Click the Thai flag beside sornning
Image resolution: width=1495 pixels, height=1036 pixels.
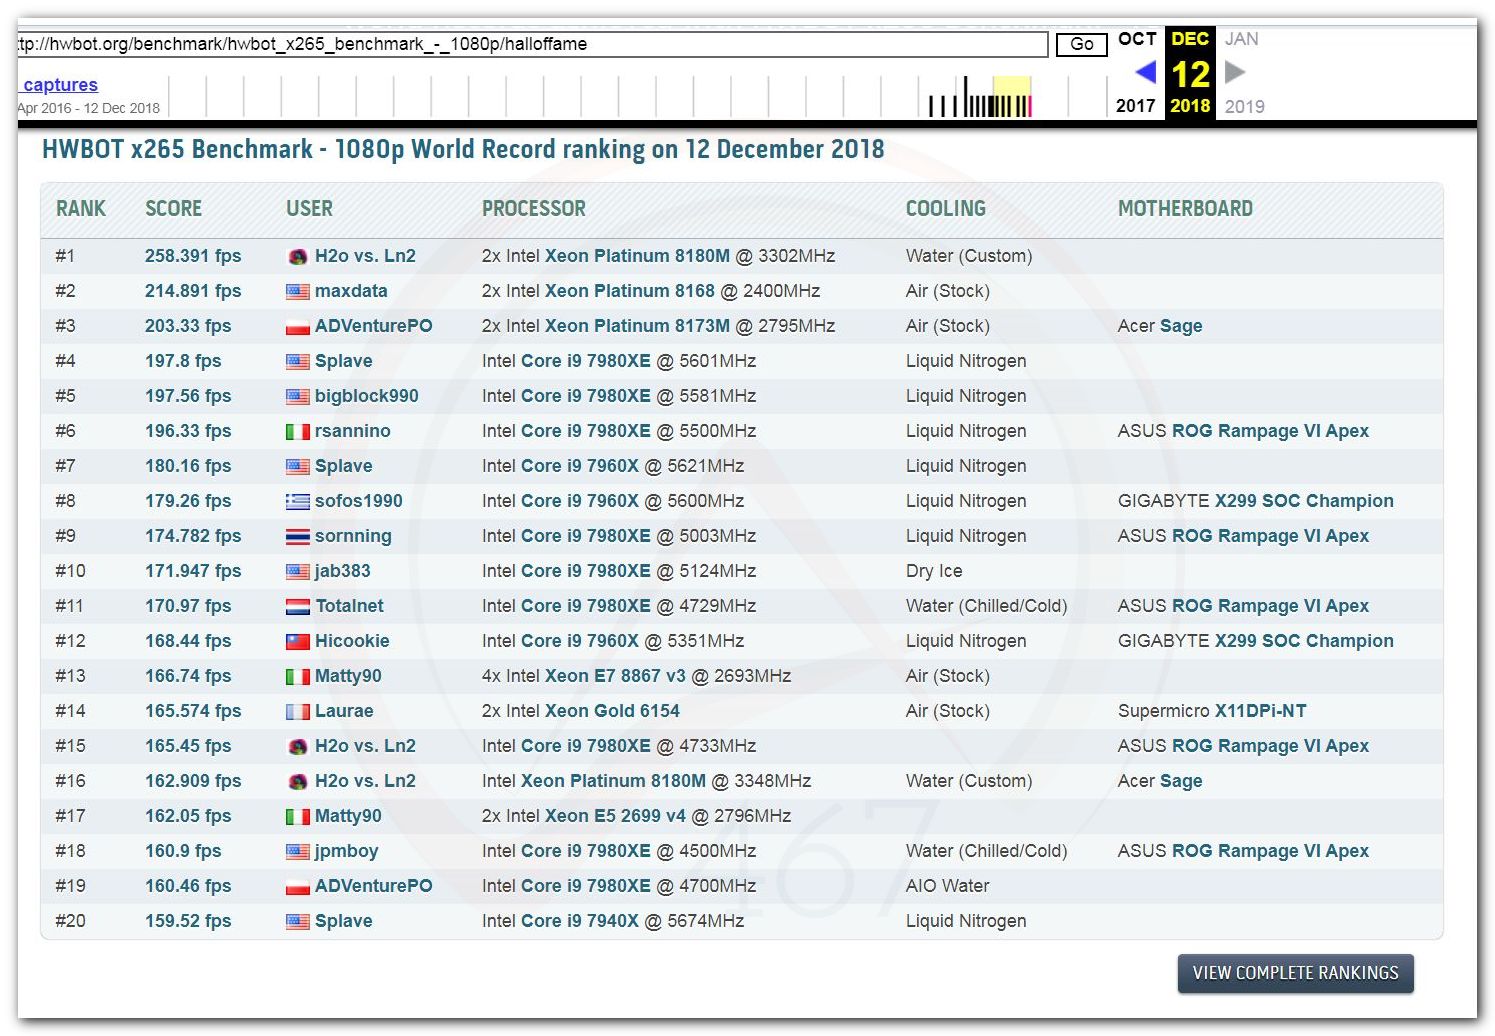[x=297, y=537]
